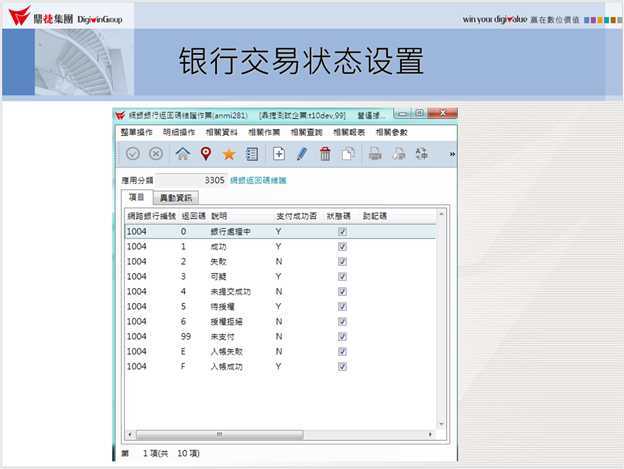Select the 未支付 description cell
Screen dimensions: 624x469
pos(222,337)
